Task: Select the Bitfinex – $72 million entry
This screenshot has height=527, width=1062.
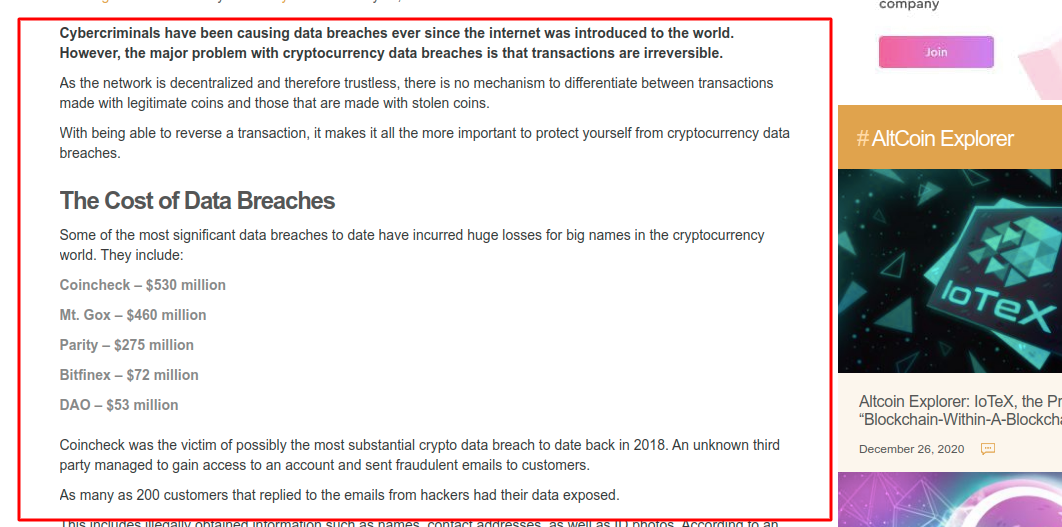Action: pyautogui.click(x=129, y=375)
